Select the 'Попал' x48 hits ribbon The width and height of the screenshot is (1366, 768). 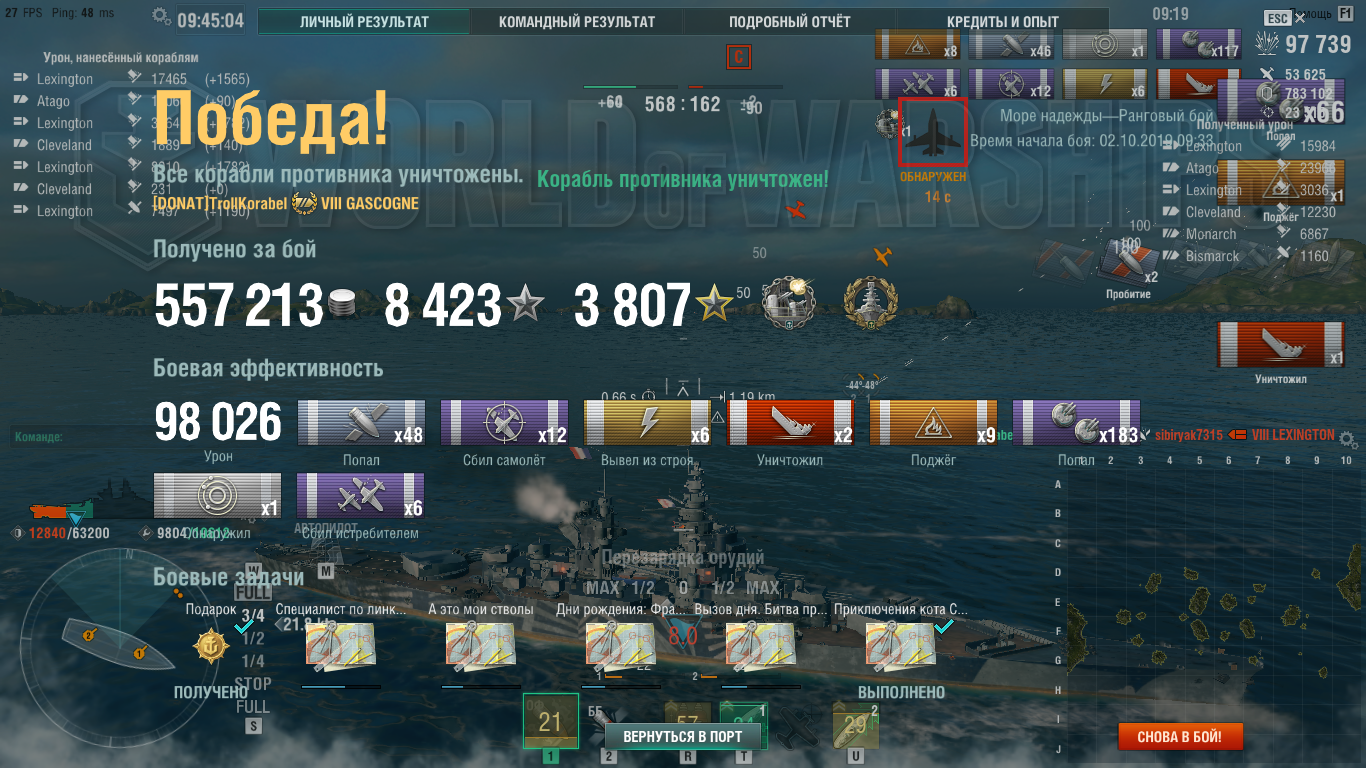(361, 422)
